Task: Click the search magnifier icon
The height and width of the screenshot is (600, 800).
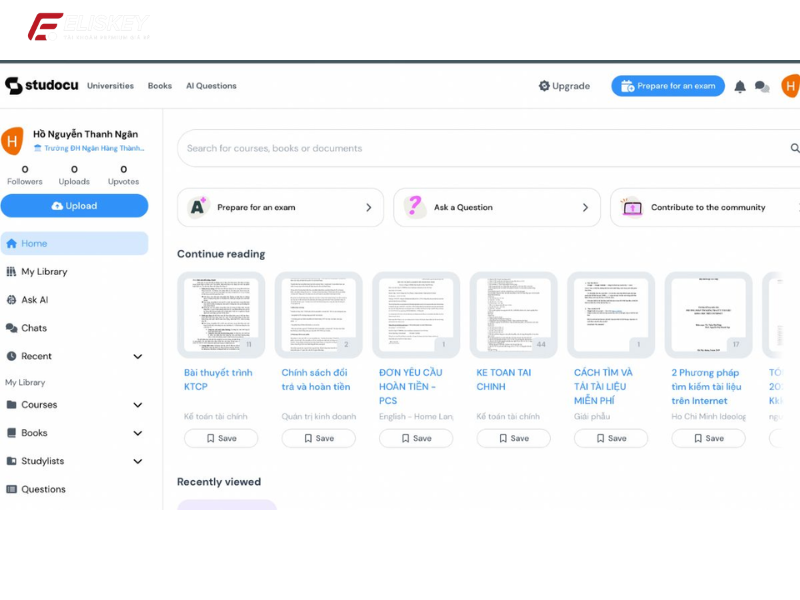Action: [795, 148]
